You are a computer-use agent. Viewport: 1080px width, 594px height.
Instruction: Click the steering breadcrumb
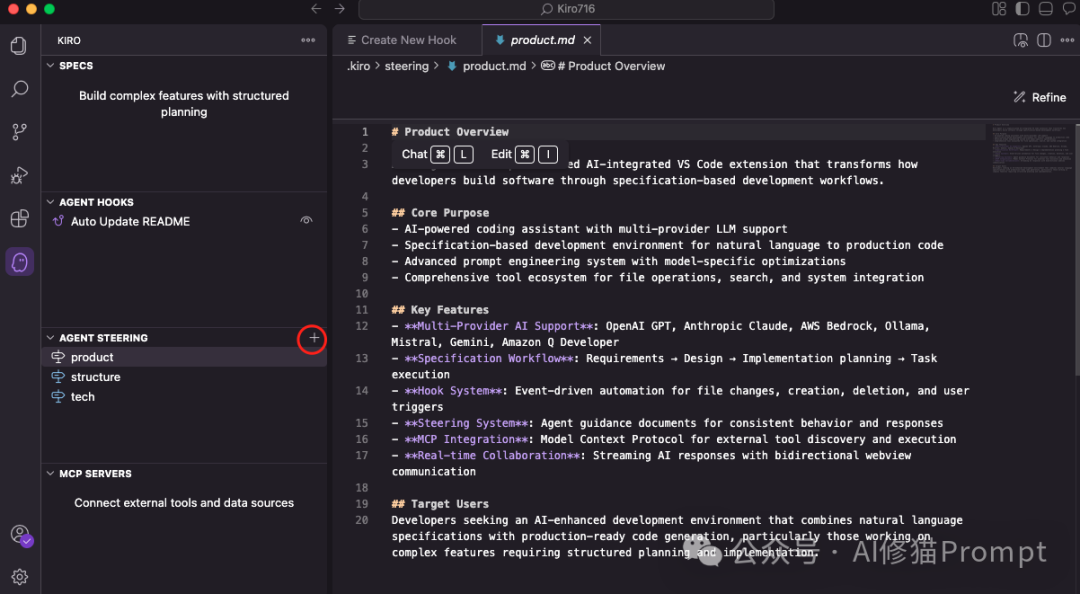tap(406, 66)
